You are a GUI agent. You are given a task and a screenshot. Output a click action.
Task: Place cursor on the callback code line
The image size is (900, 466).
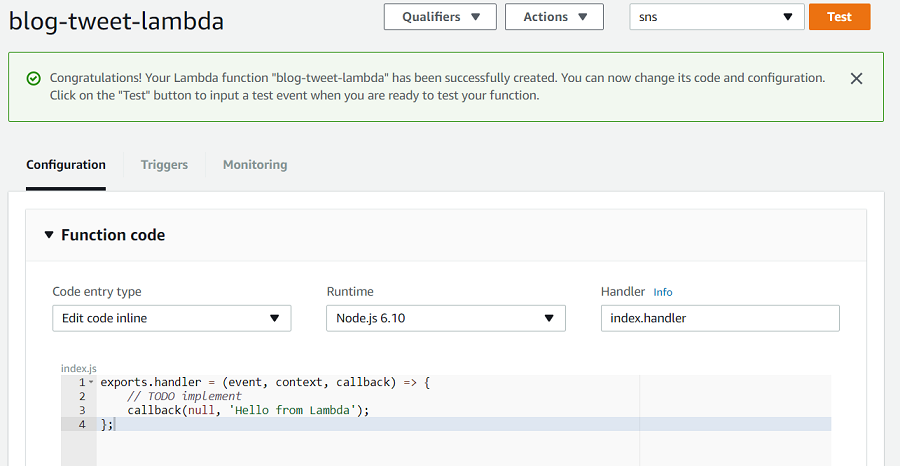(248, 410)
